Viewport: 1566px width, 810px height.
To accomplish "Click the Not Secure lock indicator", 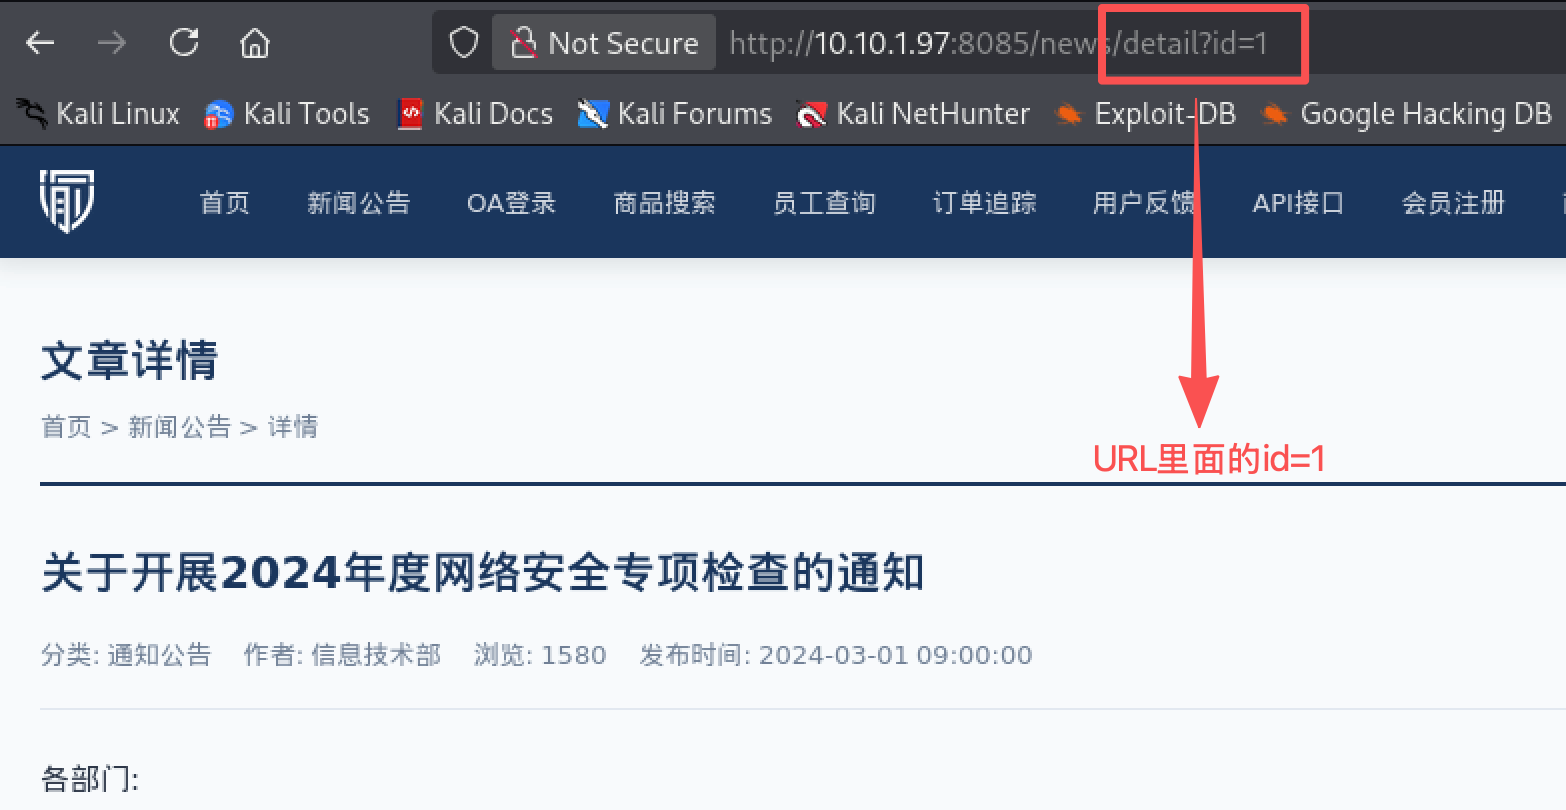I will click(604, 42).
